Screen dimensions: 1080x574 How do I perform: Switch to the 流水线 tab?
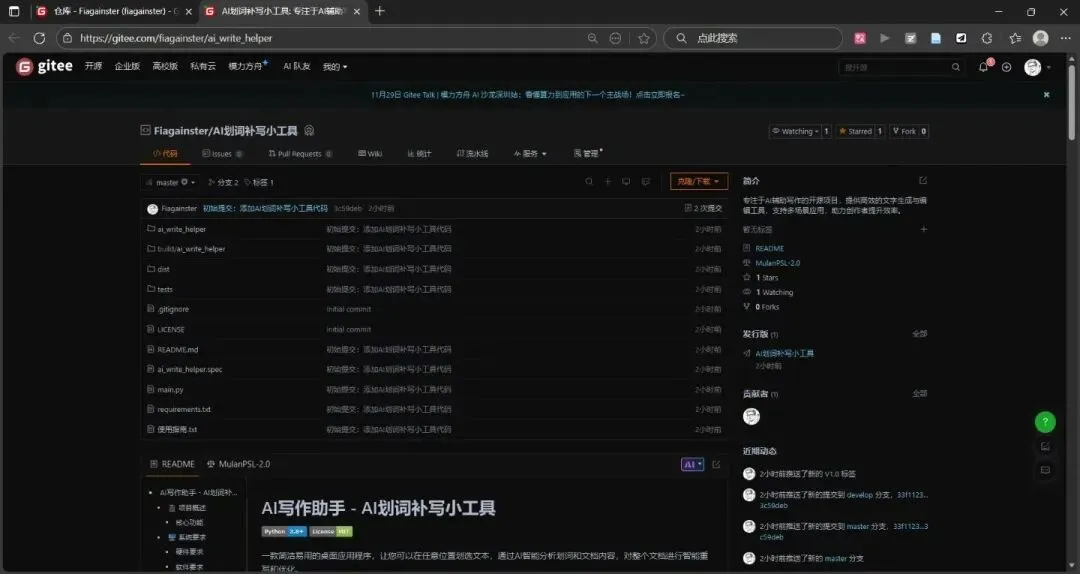[x=472, y=154]
